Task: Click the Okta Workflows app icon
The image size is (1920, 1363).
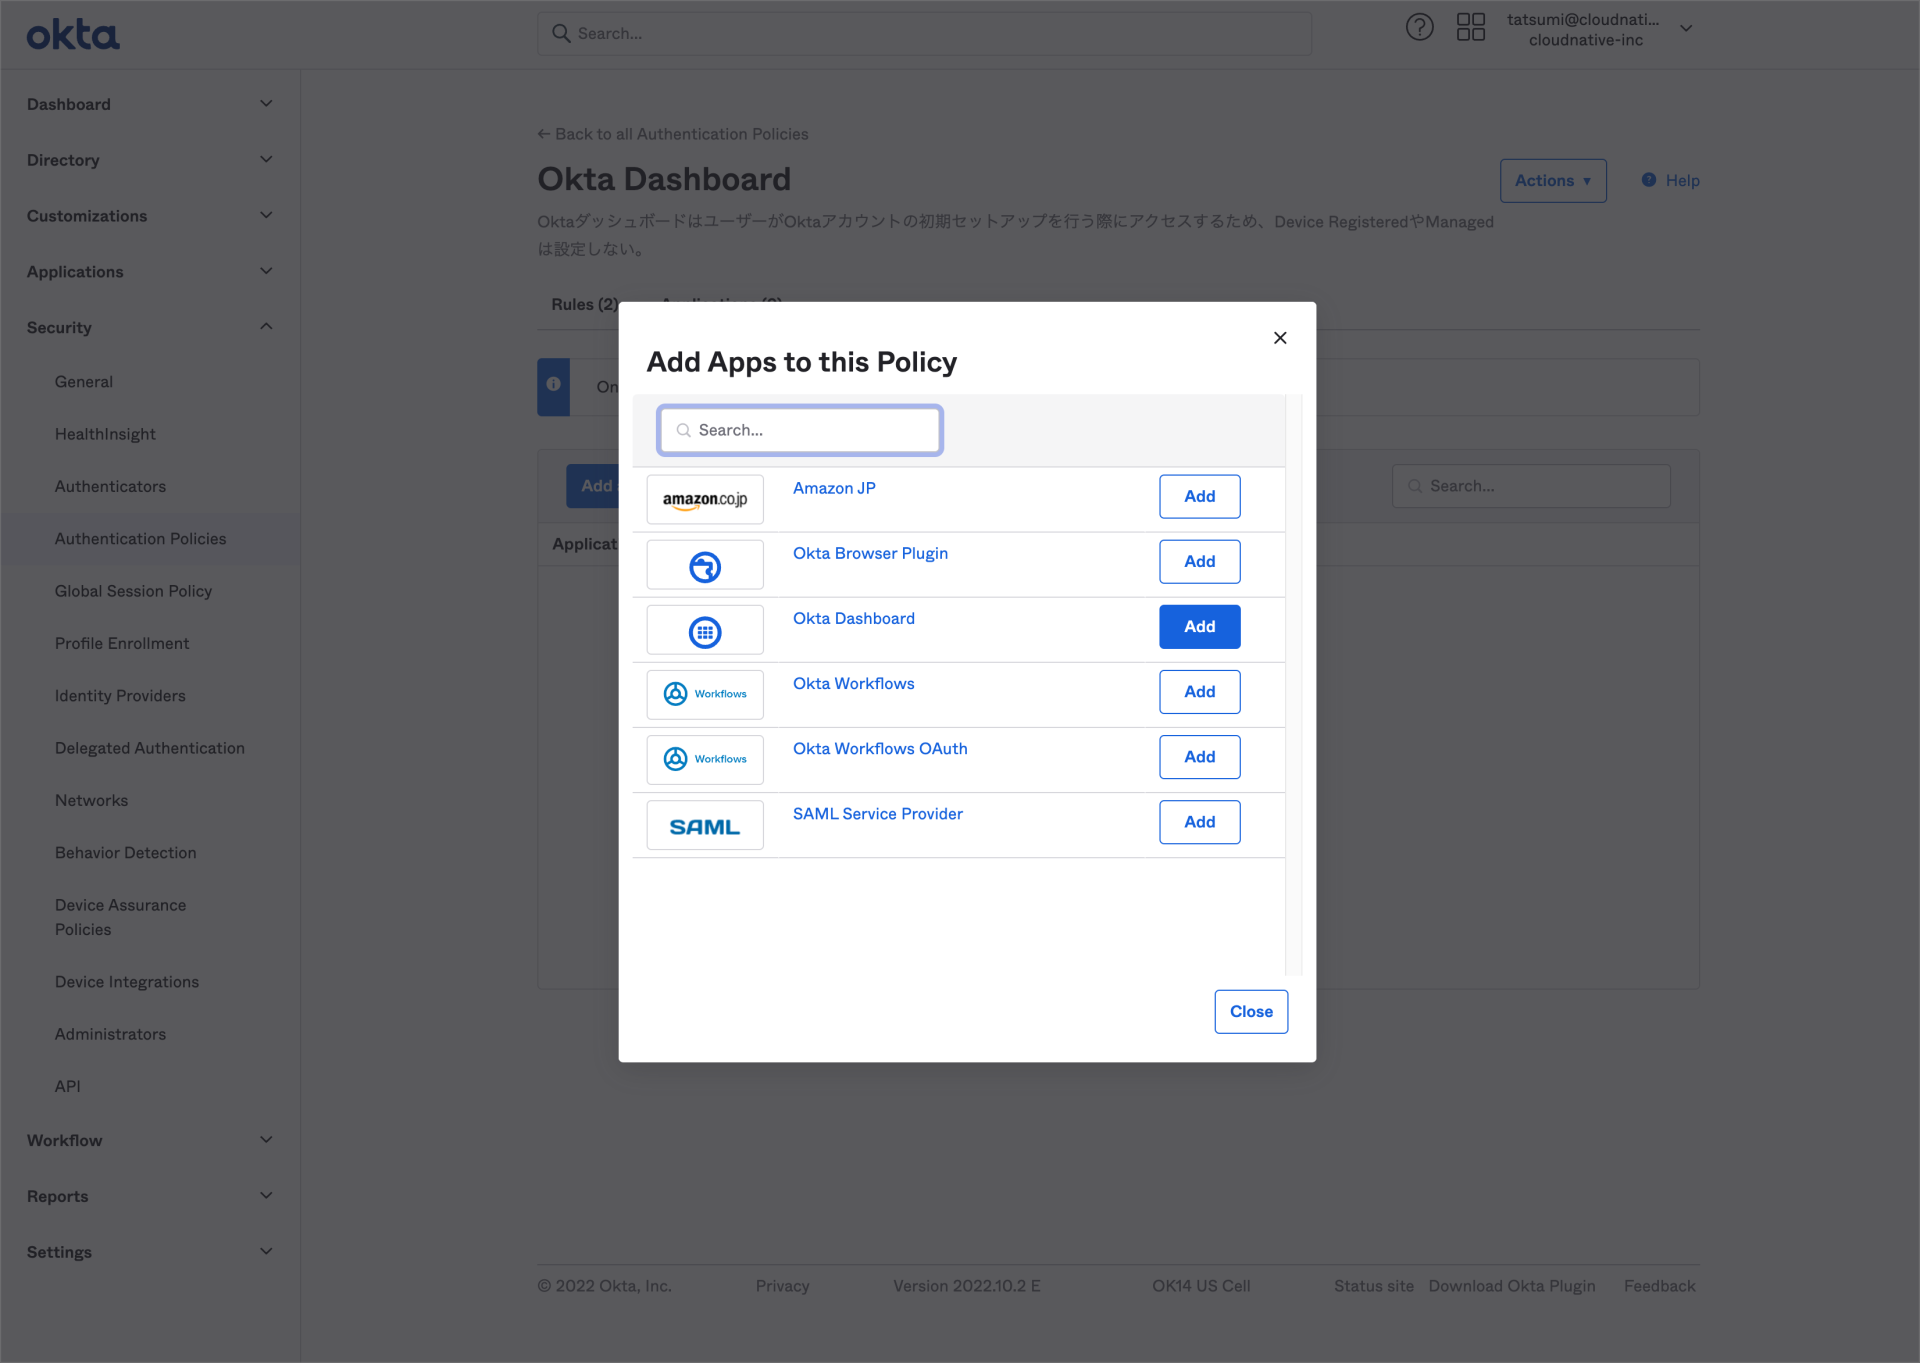Action: coord(704,694)
